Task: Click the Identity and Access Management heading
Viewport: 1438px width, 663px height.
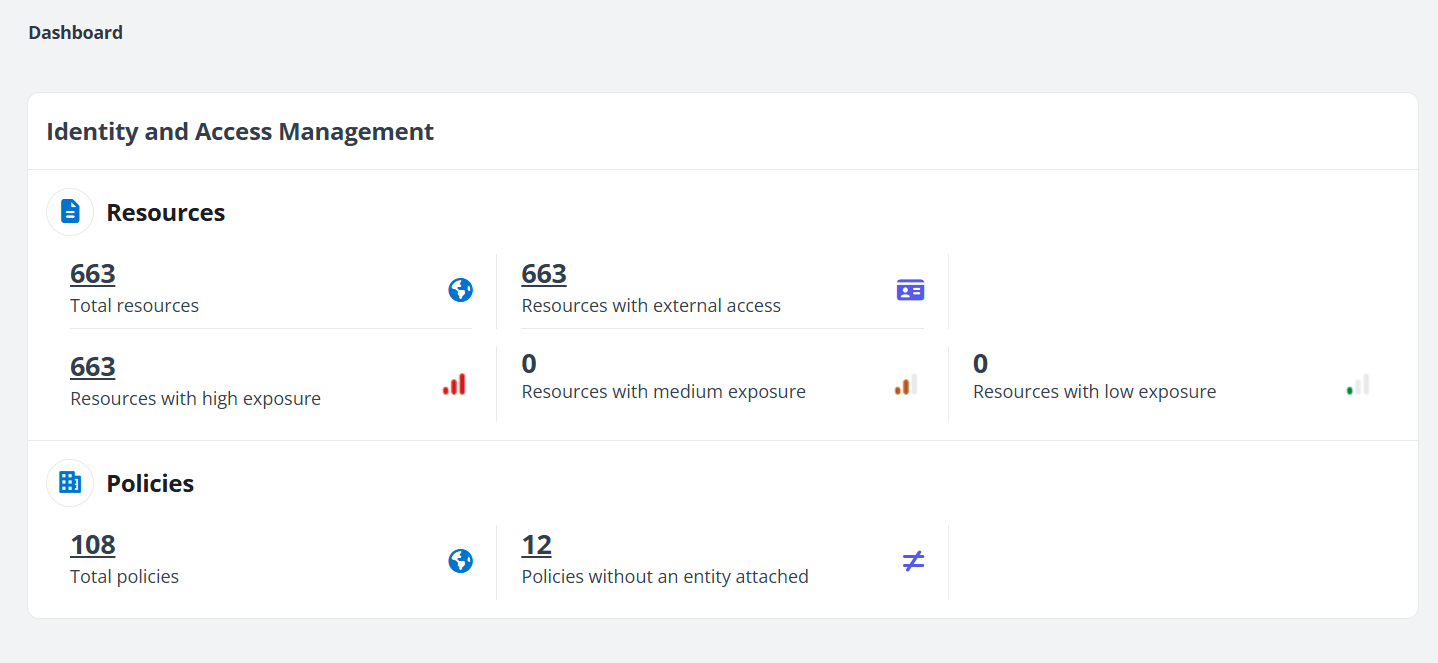Action: click(x=240, y=131)
